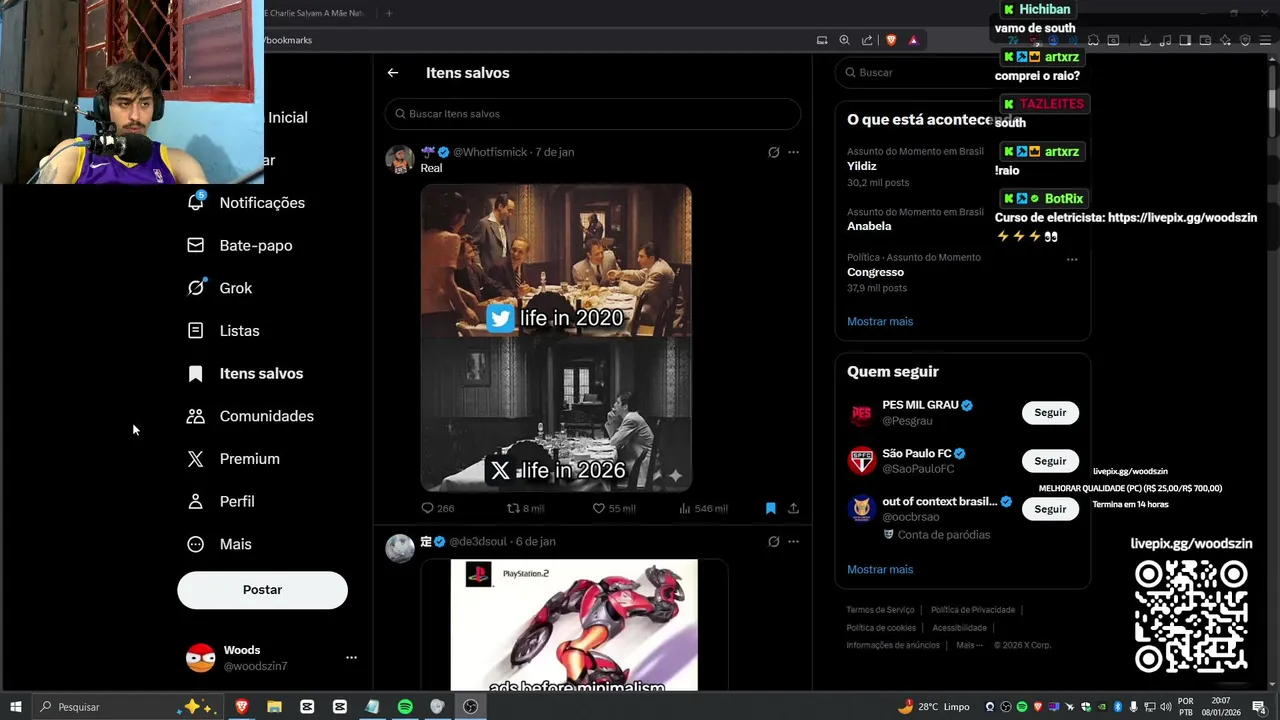Go back using the arrow beside Itens salvos
1280x720 pixels.
click(x=393, y=73)
